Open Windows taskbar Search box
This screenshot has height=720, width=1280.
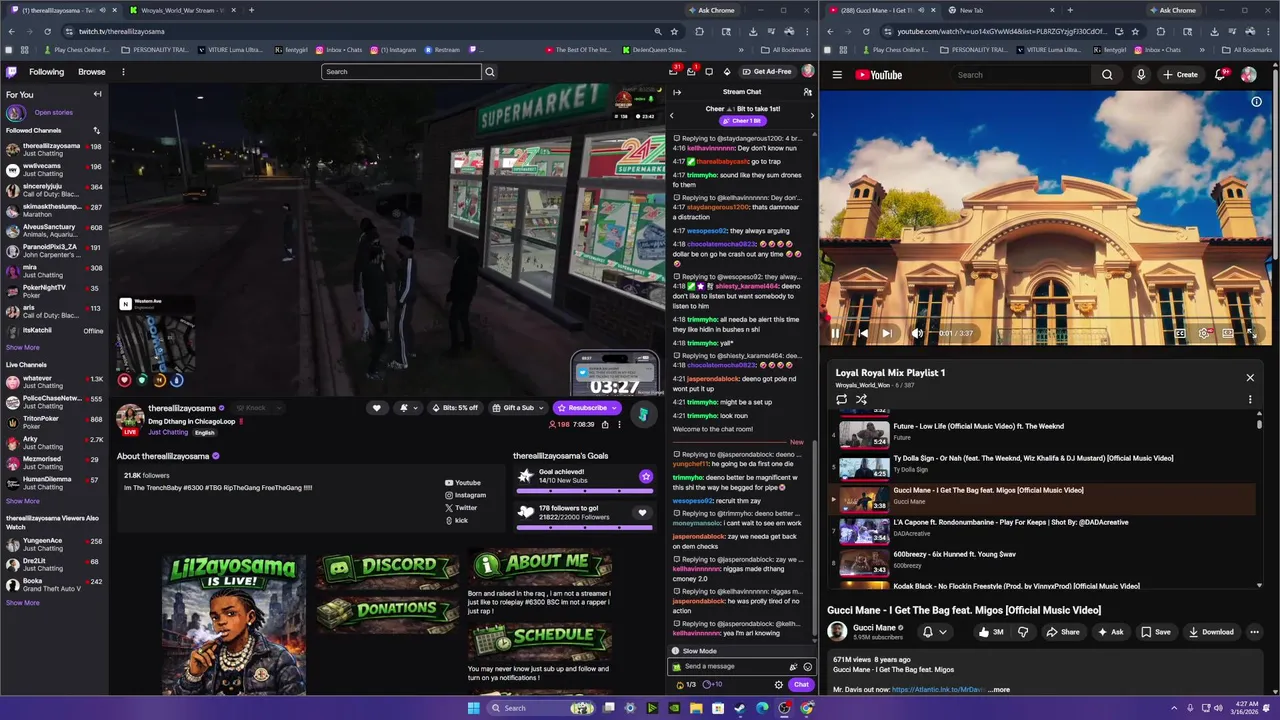pos(539,708)
